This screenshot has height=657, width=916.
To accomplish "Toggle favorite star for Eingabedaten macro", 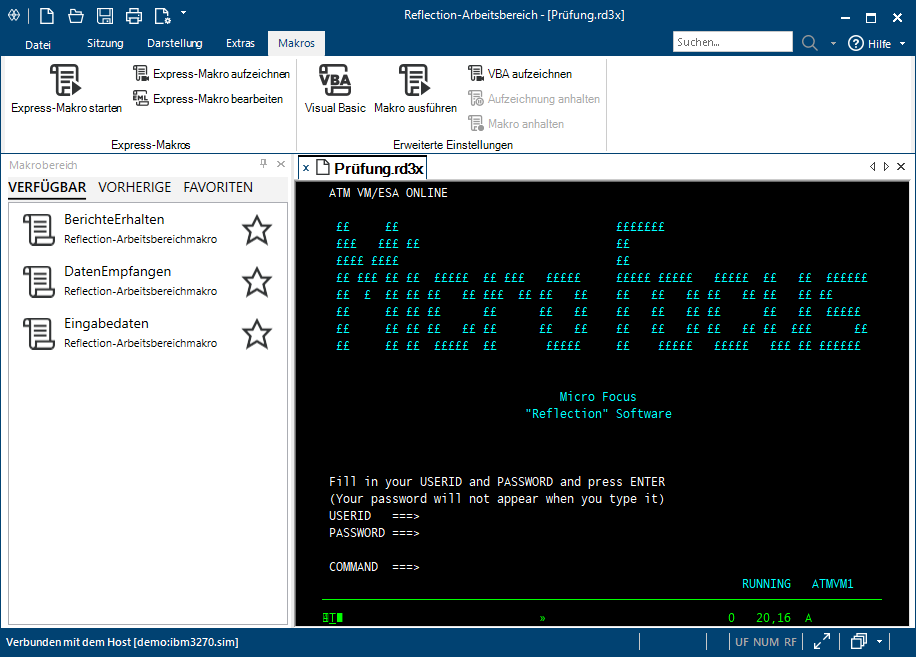I will [257, 334].
